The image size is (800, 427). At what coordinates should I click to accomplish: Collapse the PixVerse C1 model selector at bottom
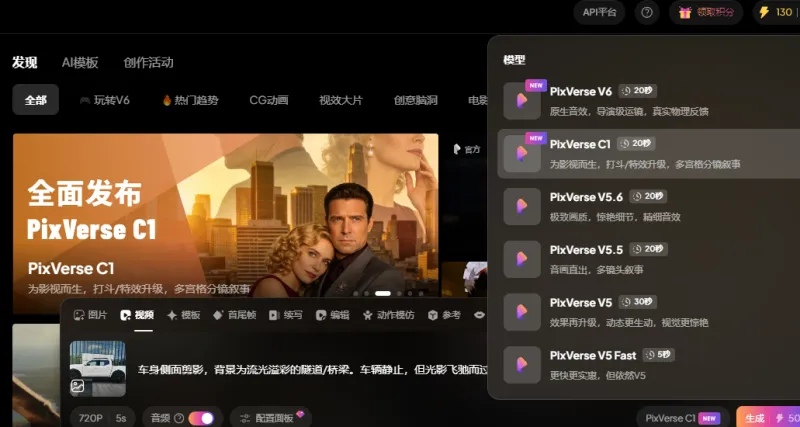tap(682, 418)
